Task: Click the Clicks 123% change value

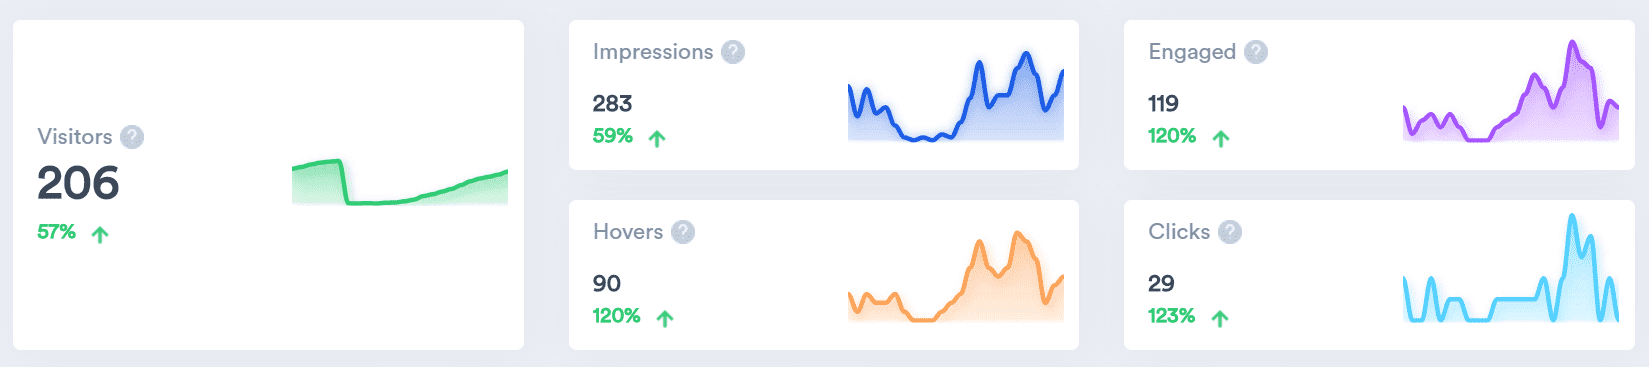Action: coord(1172,316)
